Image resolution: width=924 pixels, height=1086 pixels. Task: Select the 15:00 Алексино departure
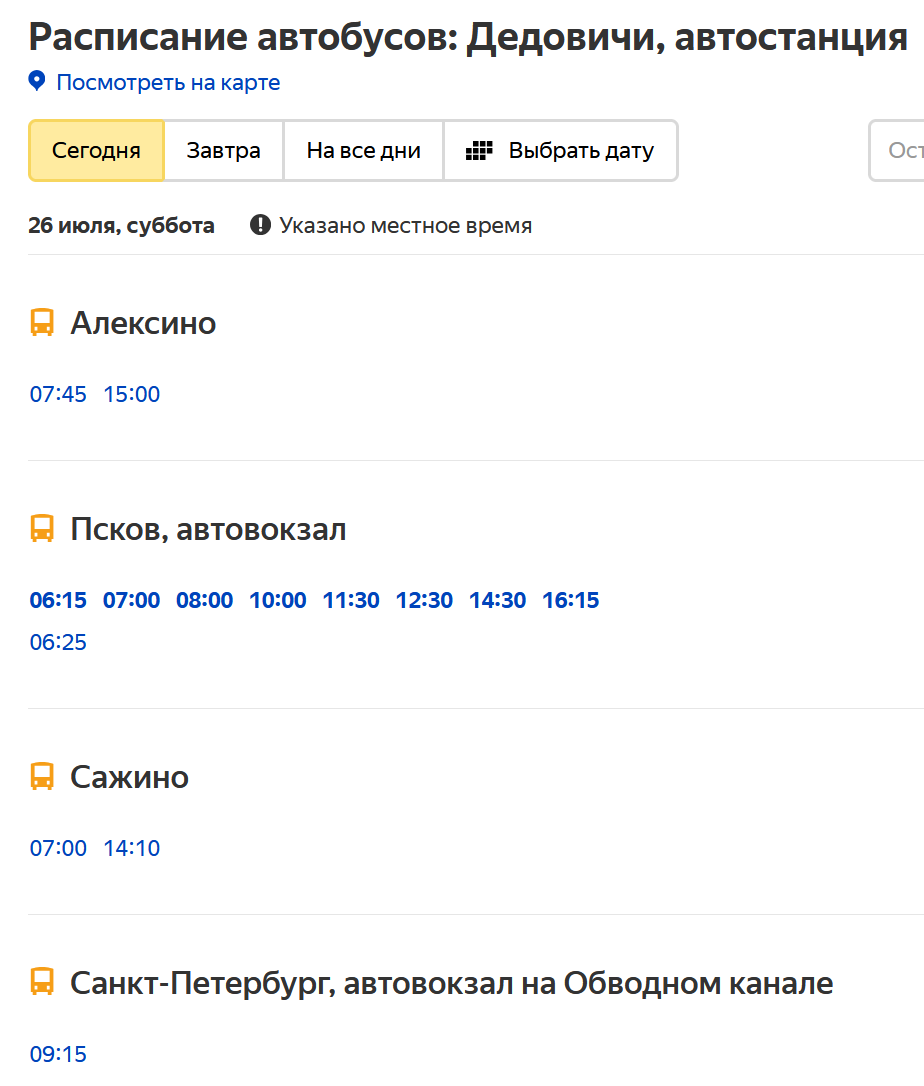click(x=132, y=394)
